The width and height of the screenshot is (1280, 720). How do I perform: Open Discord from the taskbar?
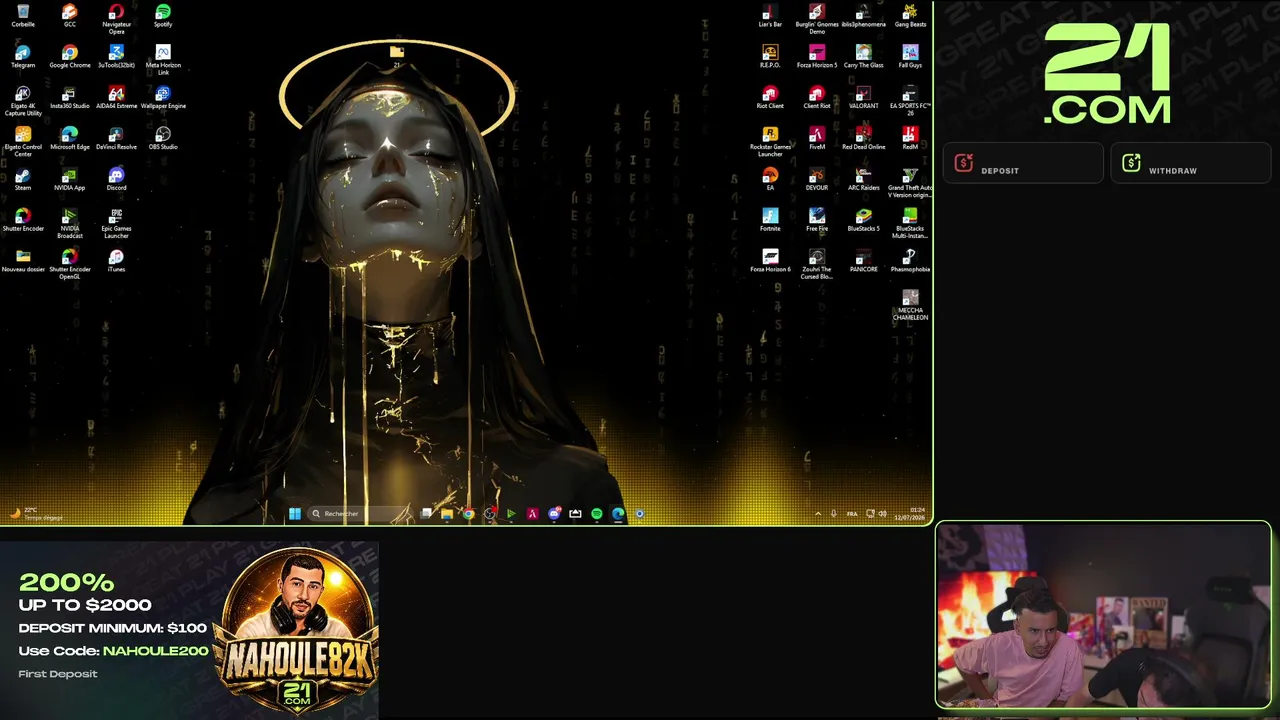click(x=554, y=514)
